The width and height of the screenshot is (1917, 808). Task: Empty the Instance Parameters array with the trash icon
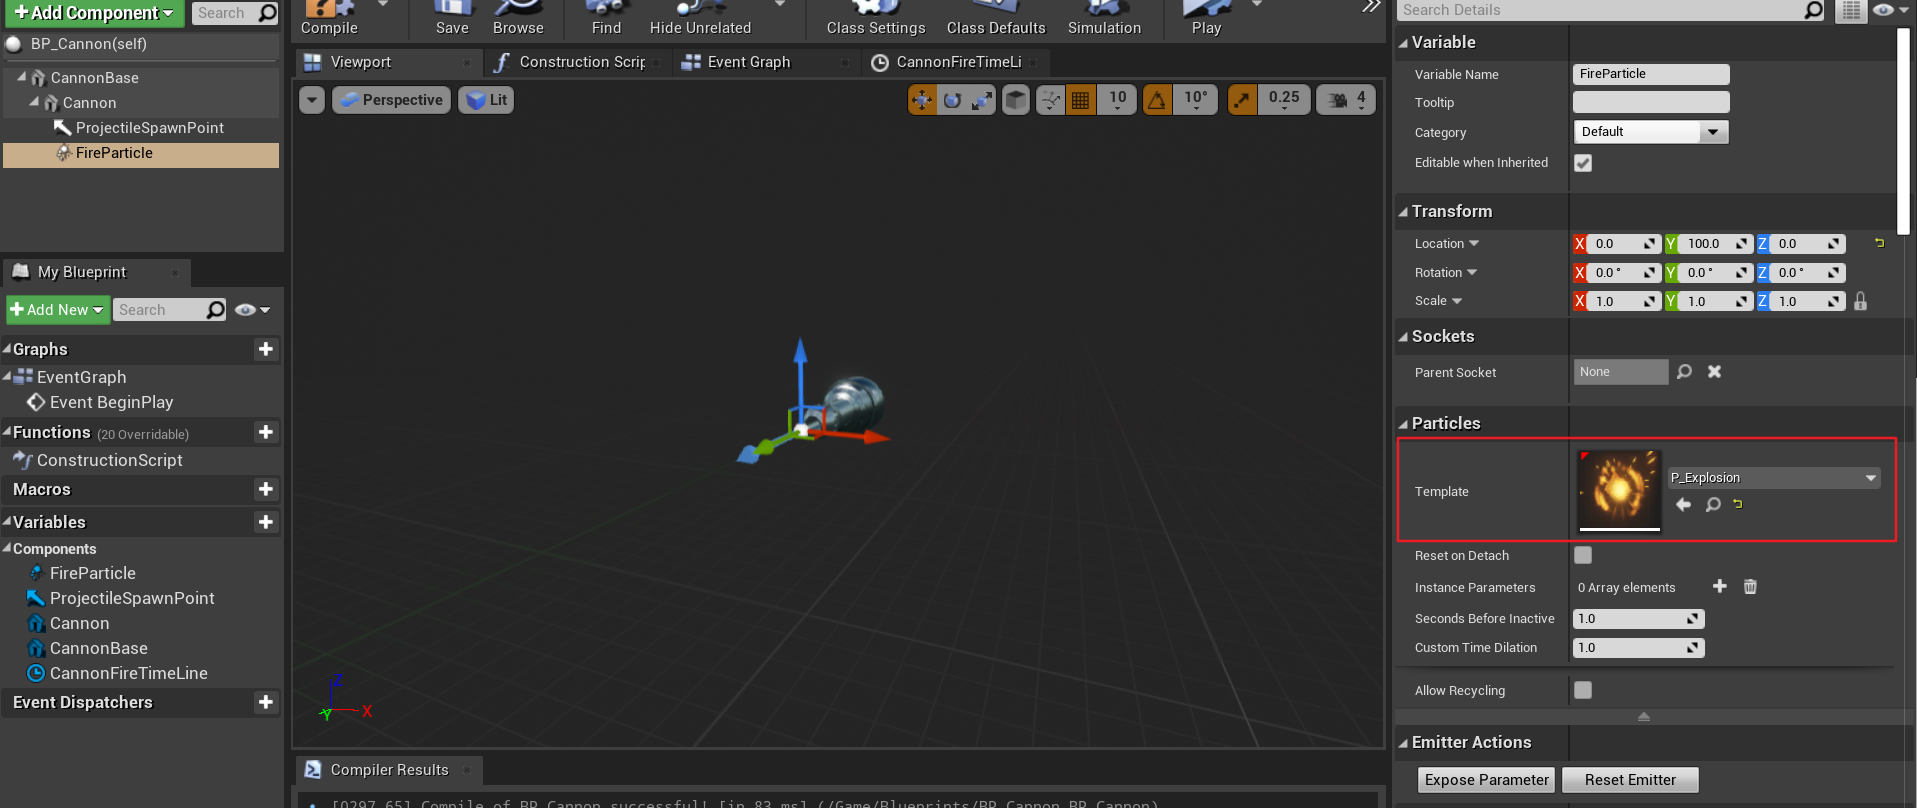[x=1750, y=587]
